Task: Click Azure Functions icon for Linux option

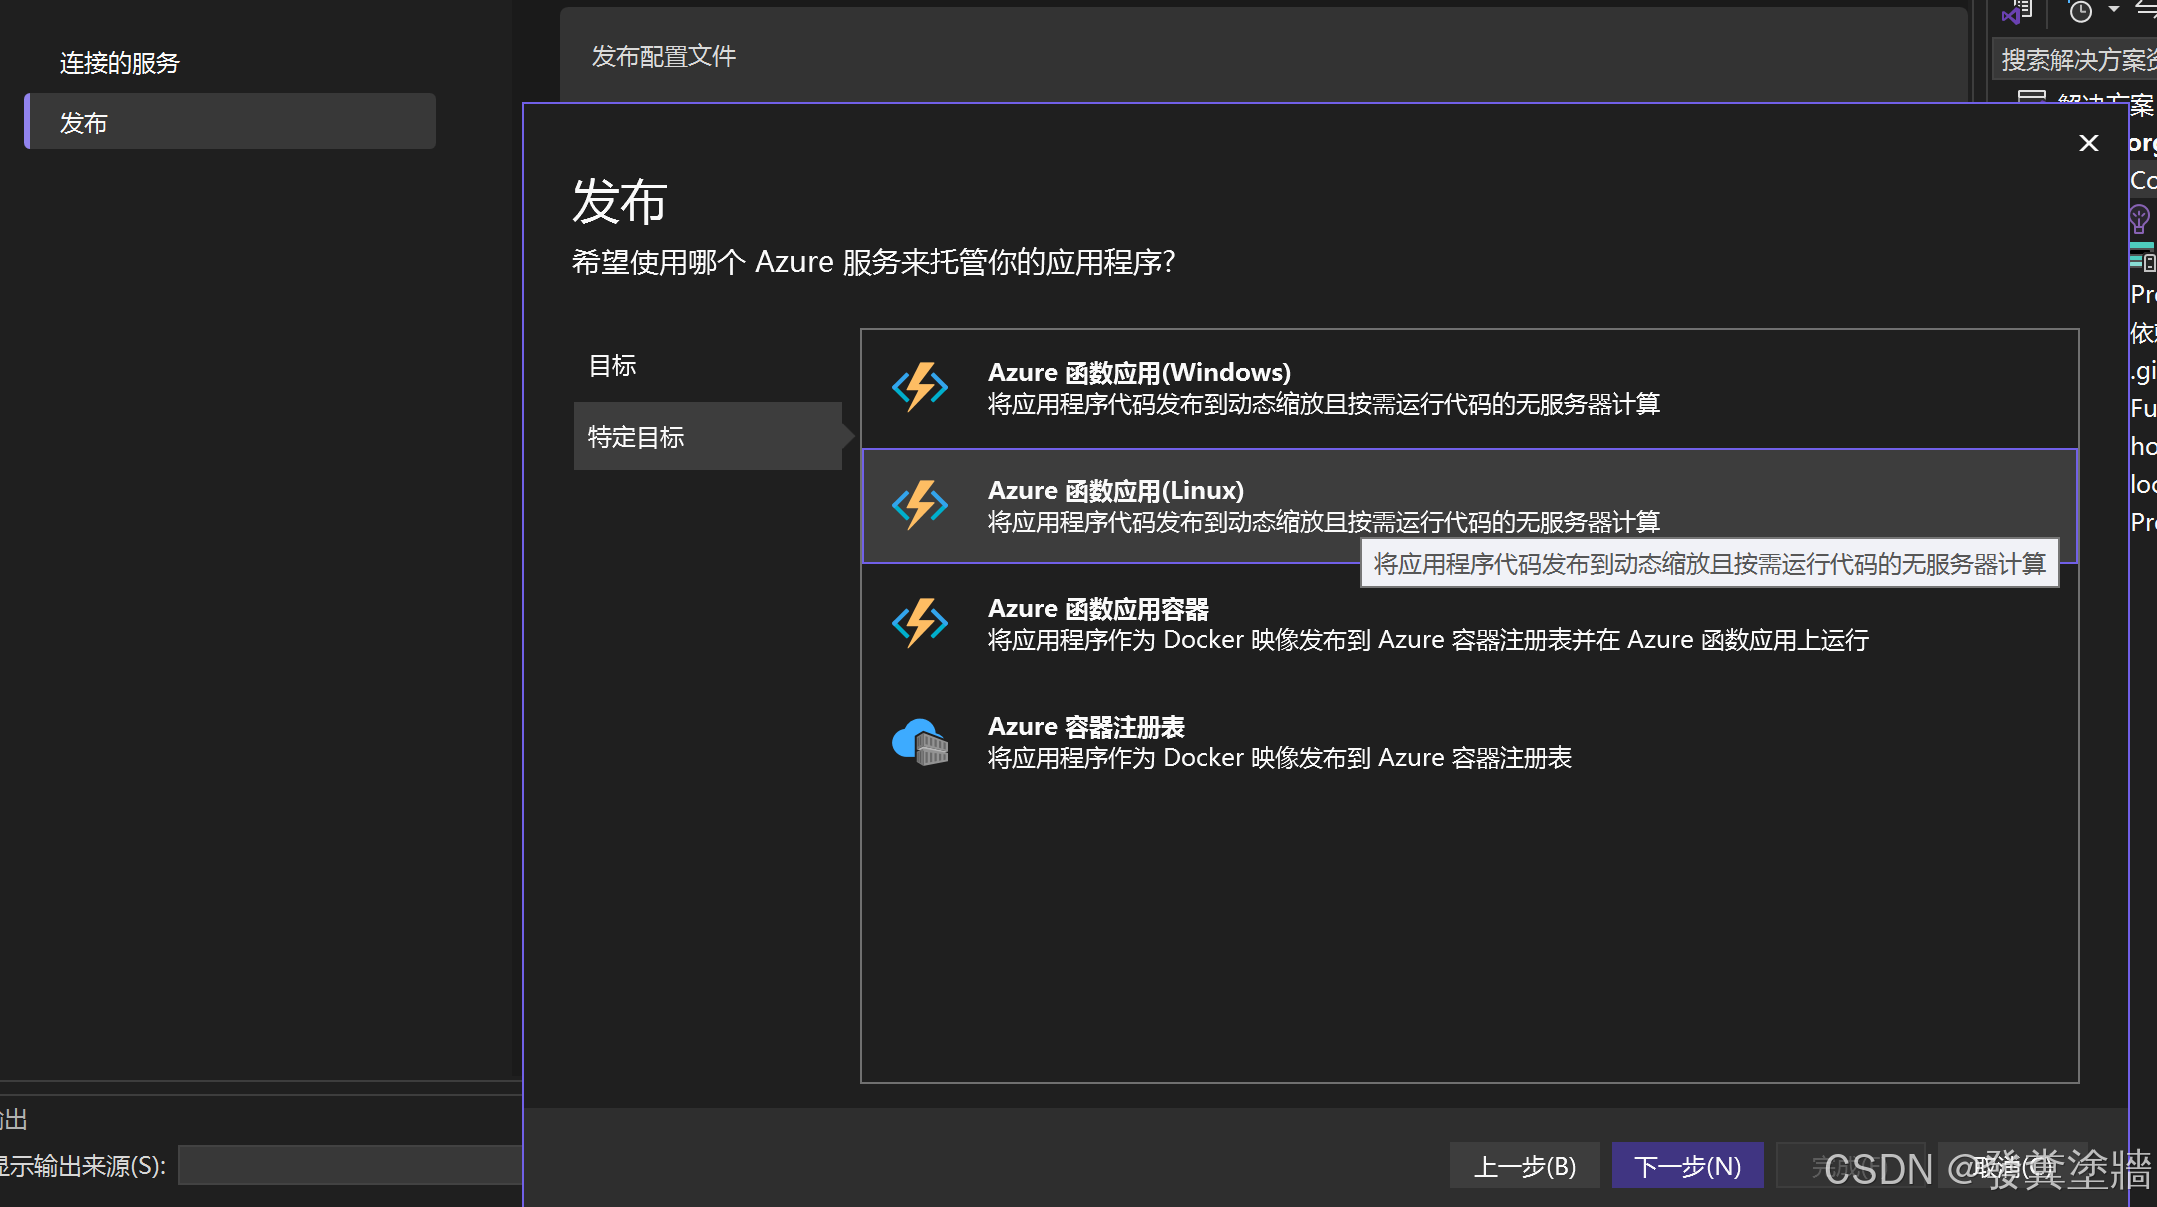Action: [920, 506]
